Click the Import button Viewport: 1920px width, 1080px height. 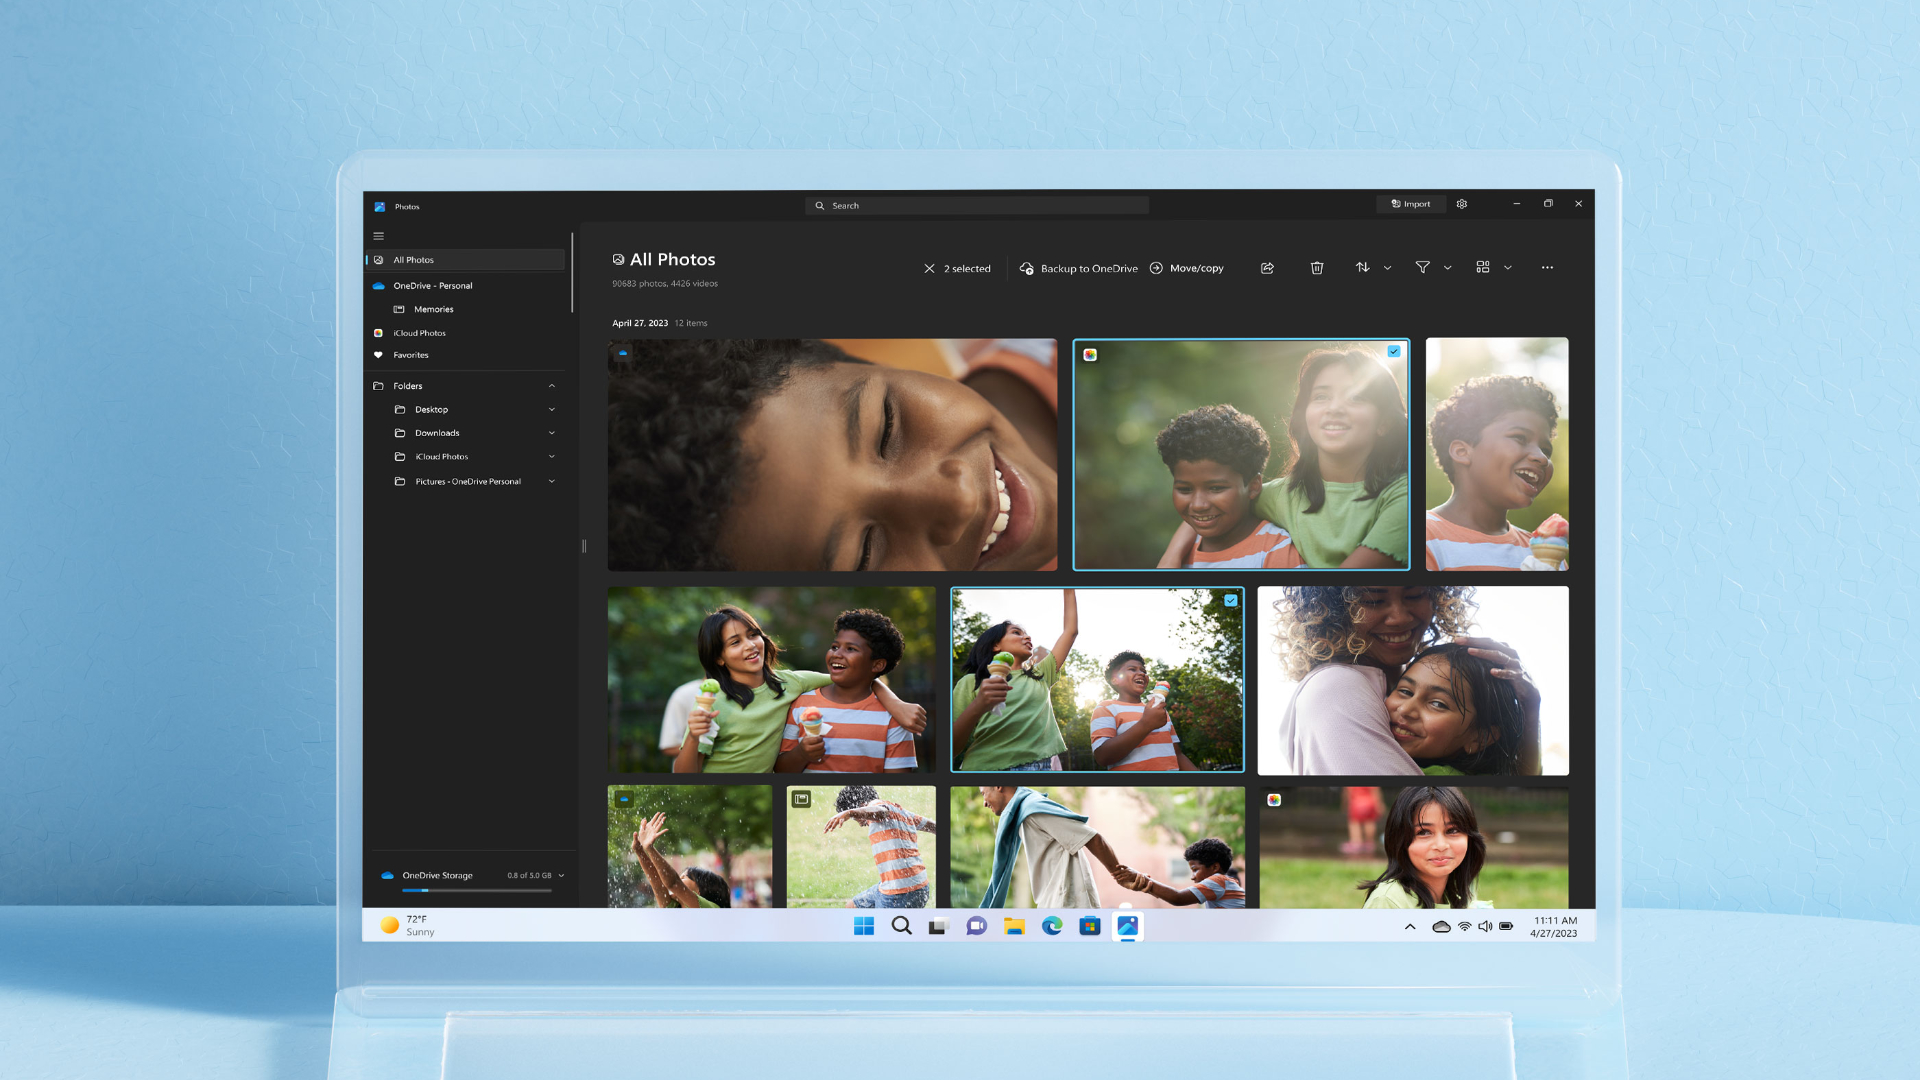(1411, 204)
